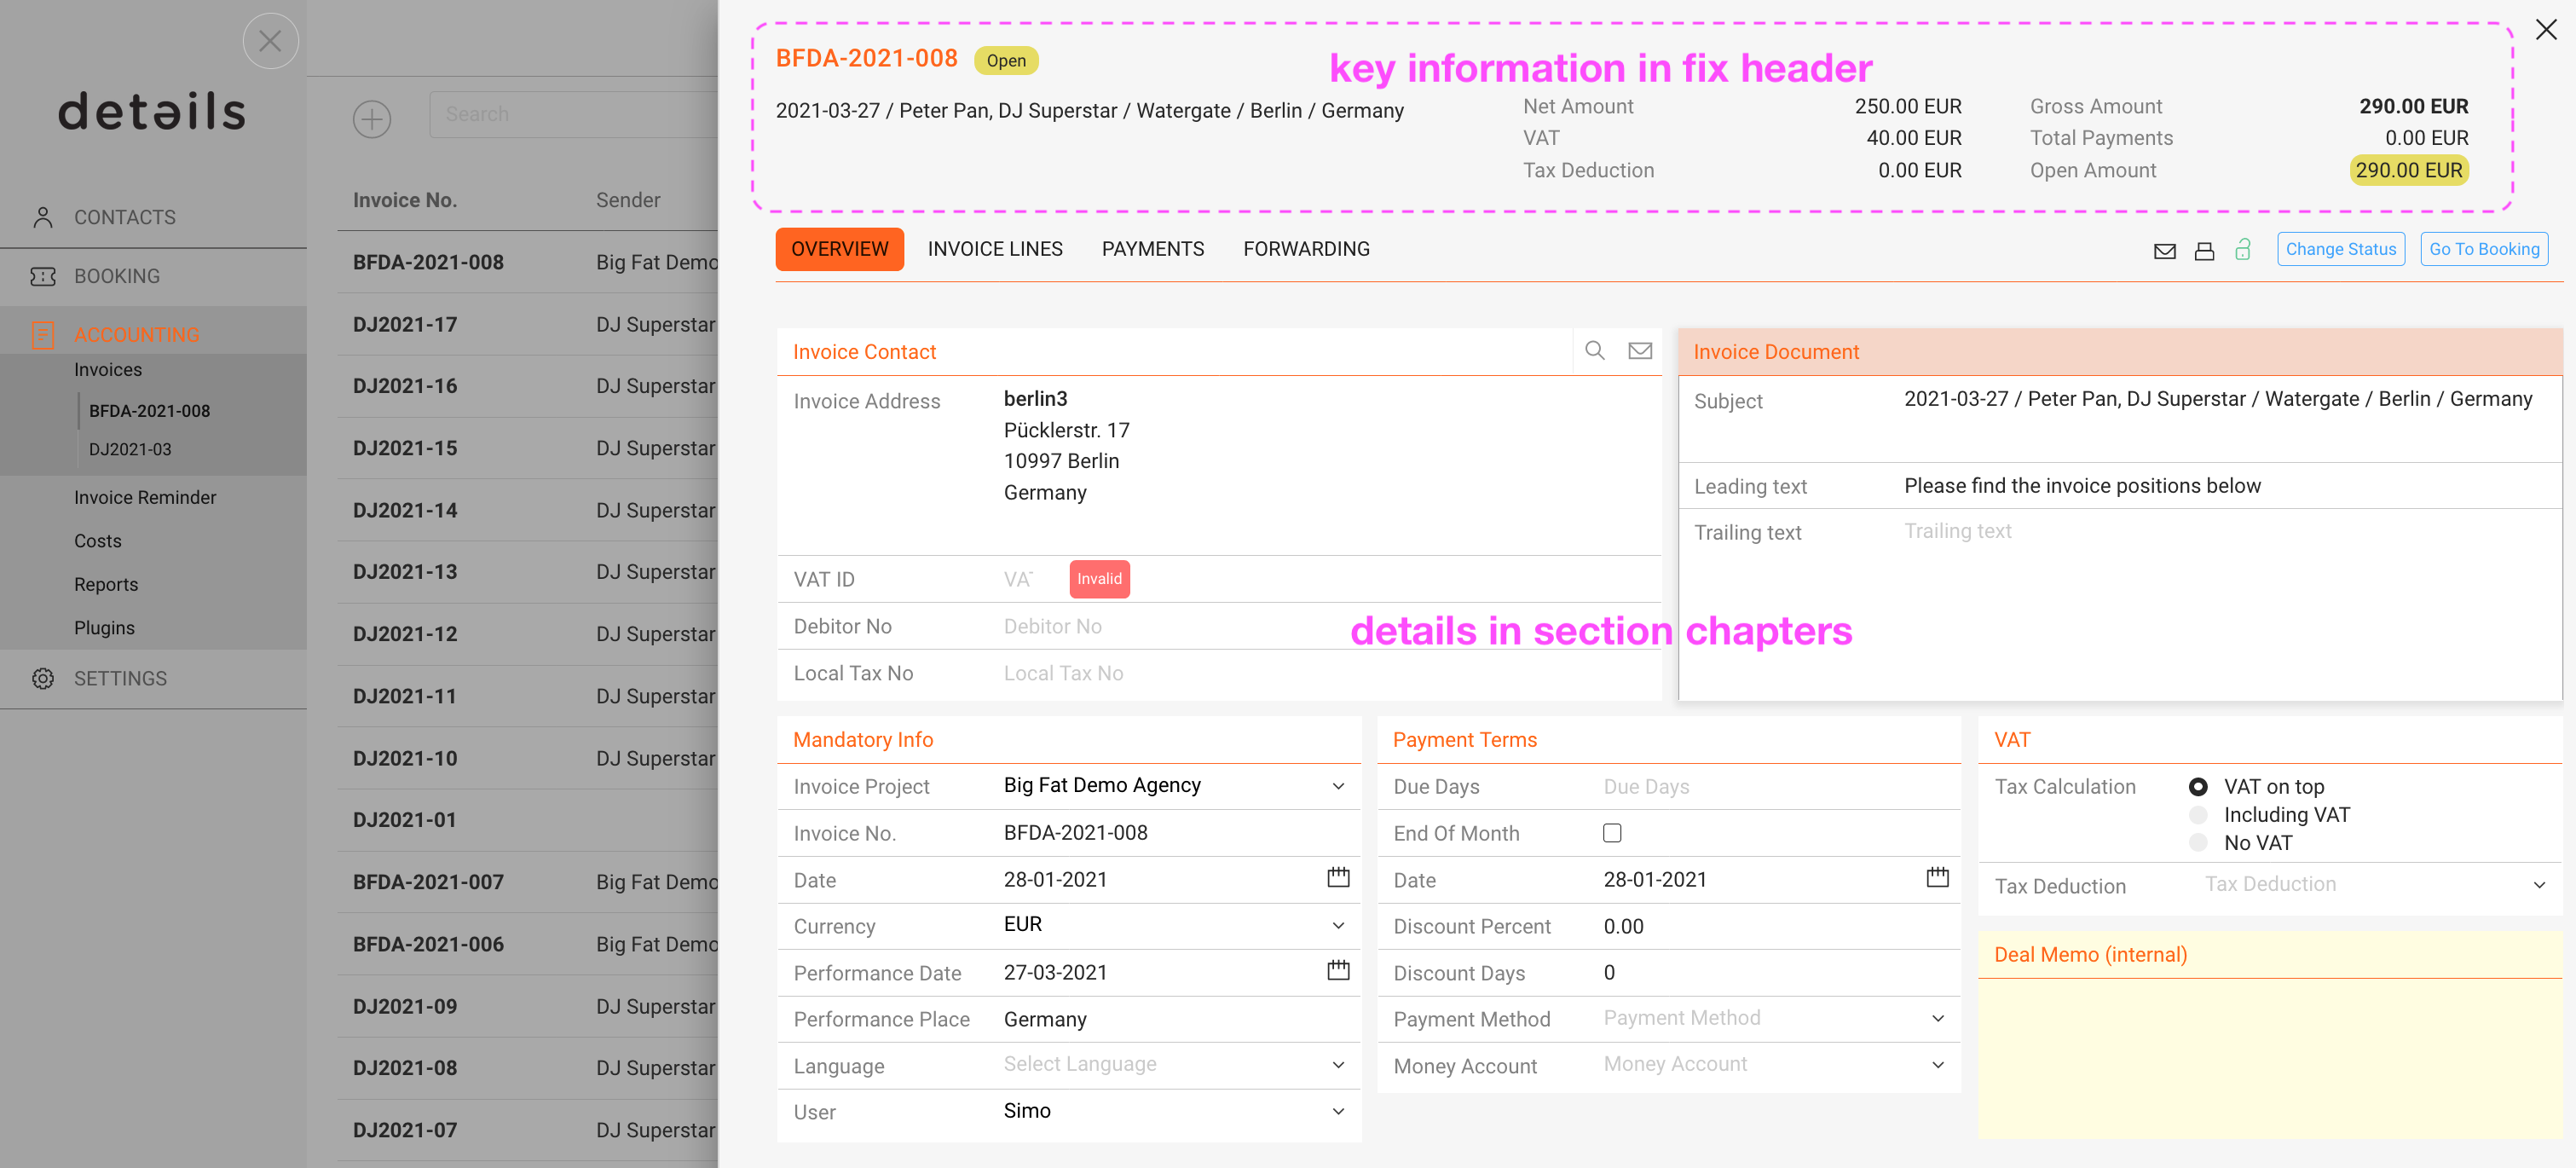Open calendar for Performance Date
Image resolution: width=2576 pixels, height=1168 pixels.
point(1338,971)
